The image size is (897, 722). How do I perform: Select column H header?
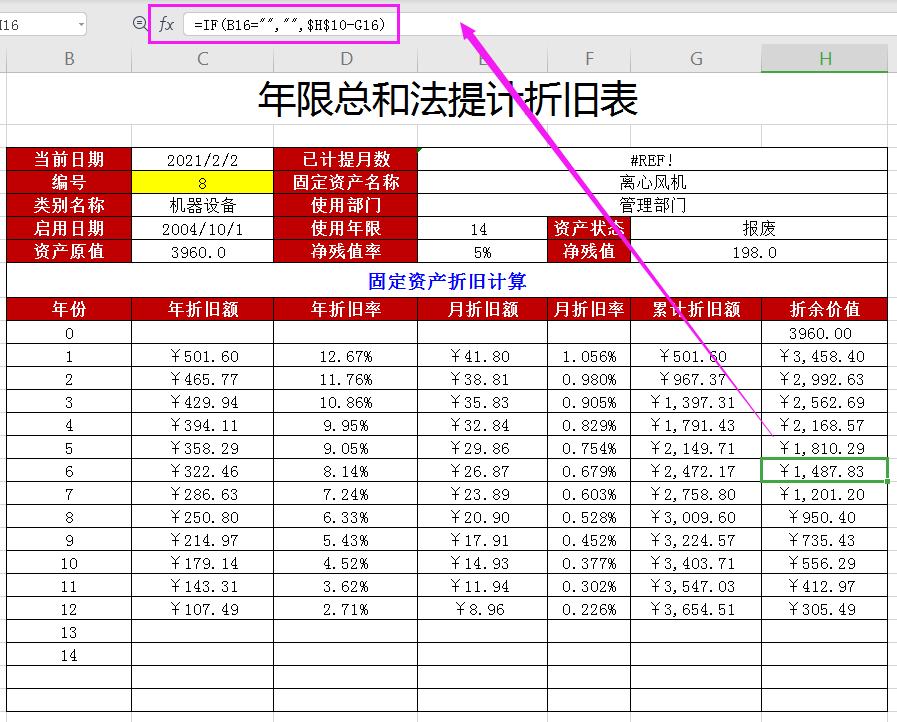pyautogui.click(x=824, y=59)
